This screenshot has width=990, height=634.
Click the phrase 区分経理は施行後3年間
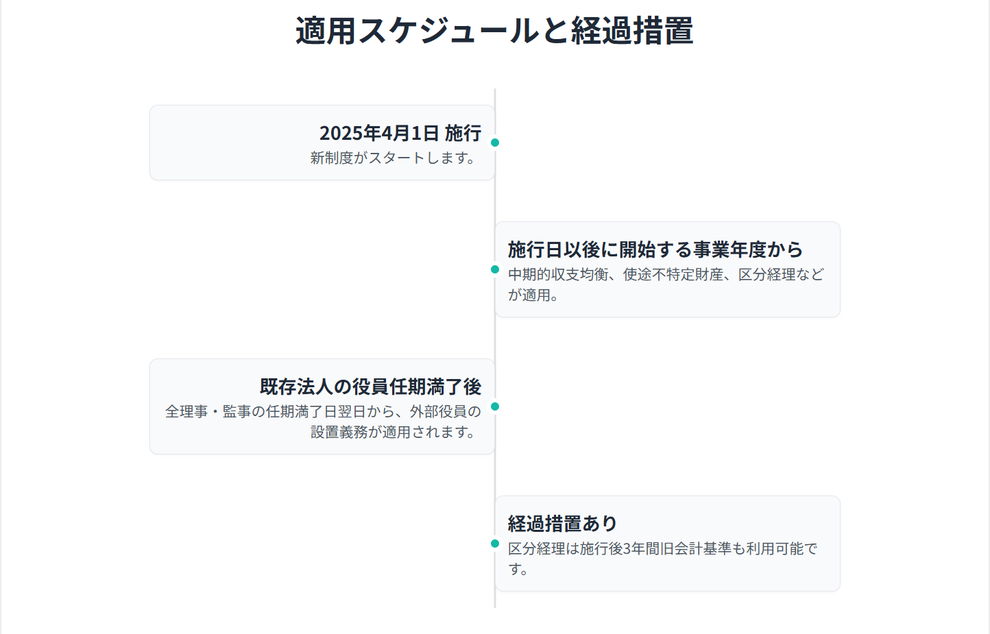tap(583, 548)
